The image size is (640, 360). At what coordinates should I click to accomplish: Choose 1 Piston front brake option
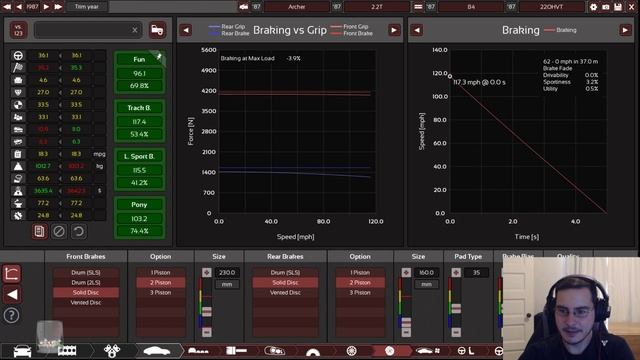point(160,272)
